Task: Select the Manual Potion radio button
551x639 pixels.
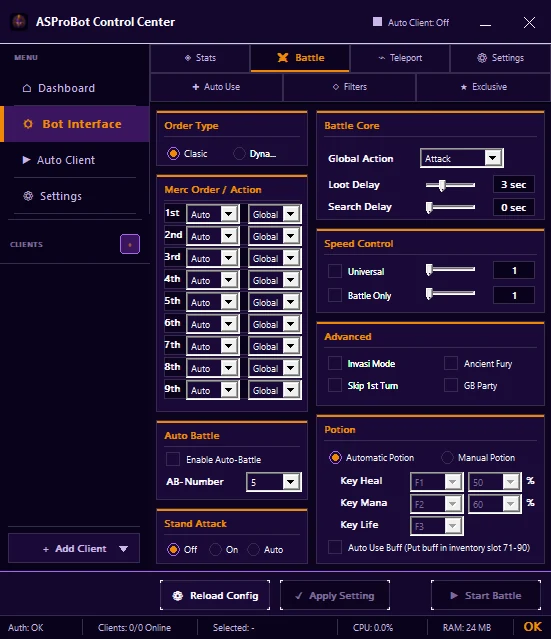Action: click(x=447, y=458)
